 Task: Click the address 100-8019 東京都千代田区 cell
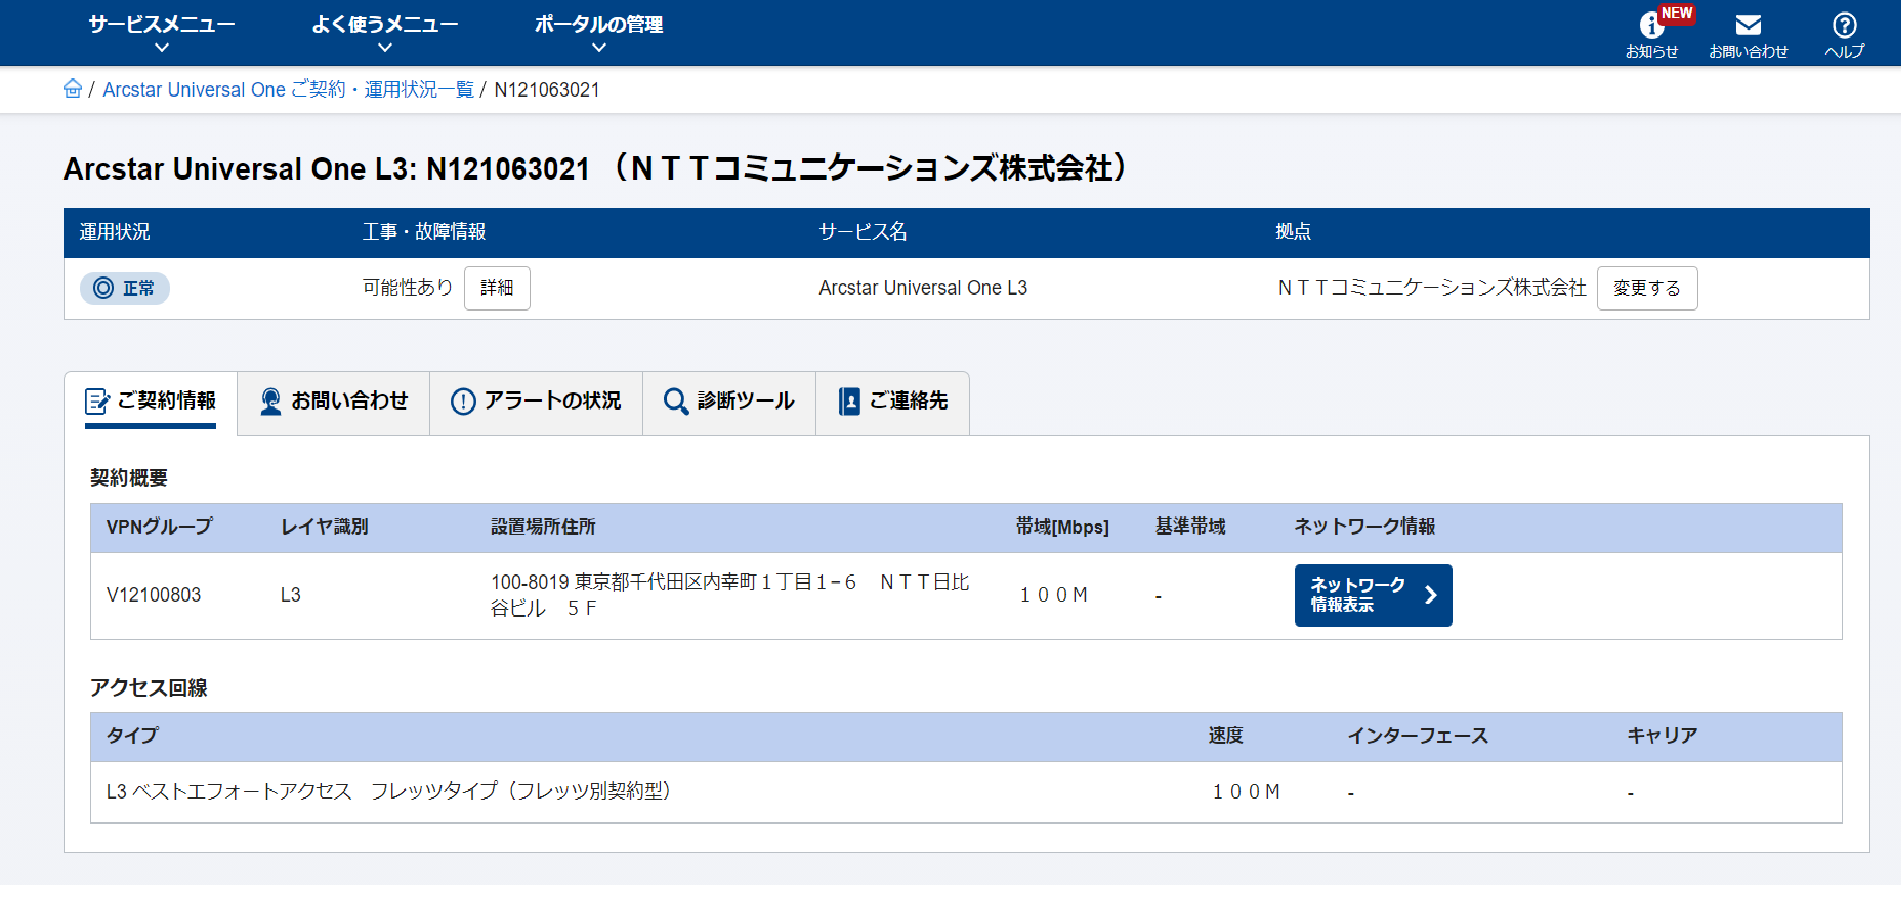click(730, 595)
